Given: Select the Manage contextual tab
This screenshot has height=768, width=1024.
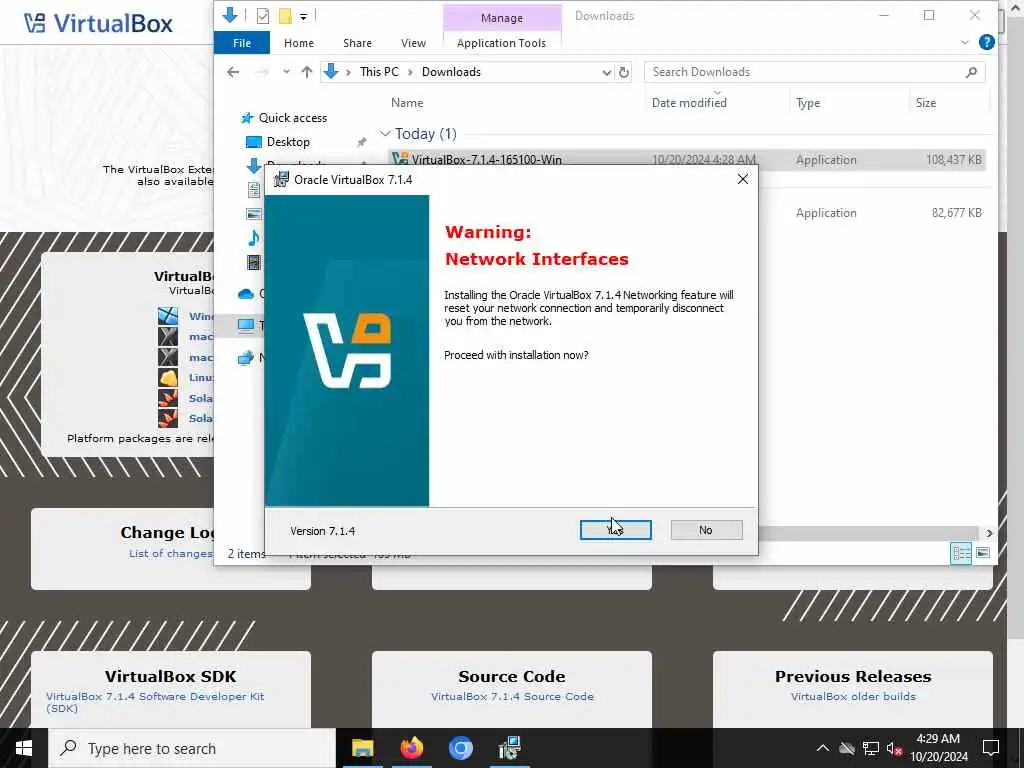Looking at the screenshot, I should pos(502,18).
